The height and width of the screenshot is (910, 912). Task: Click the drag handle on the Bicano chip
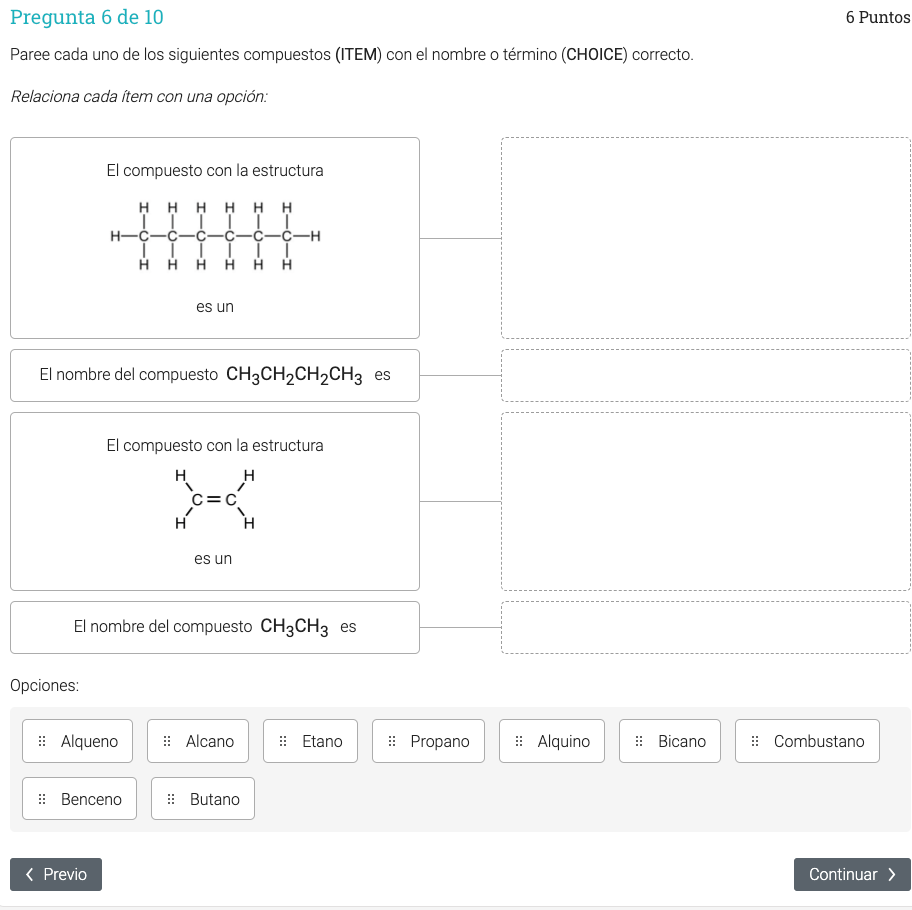tap(638, 741)
